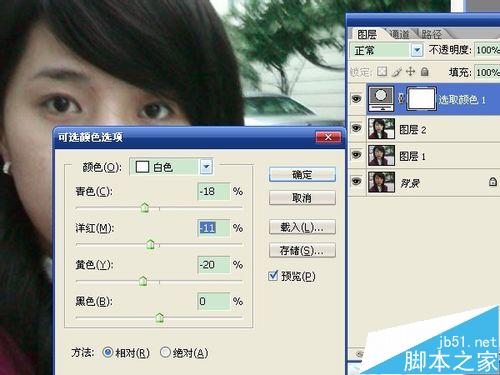The height and width of the screenshot is (375, 500).
Task: Click the lock position move icon
Action: (410, 72)
